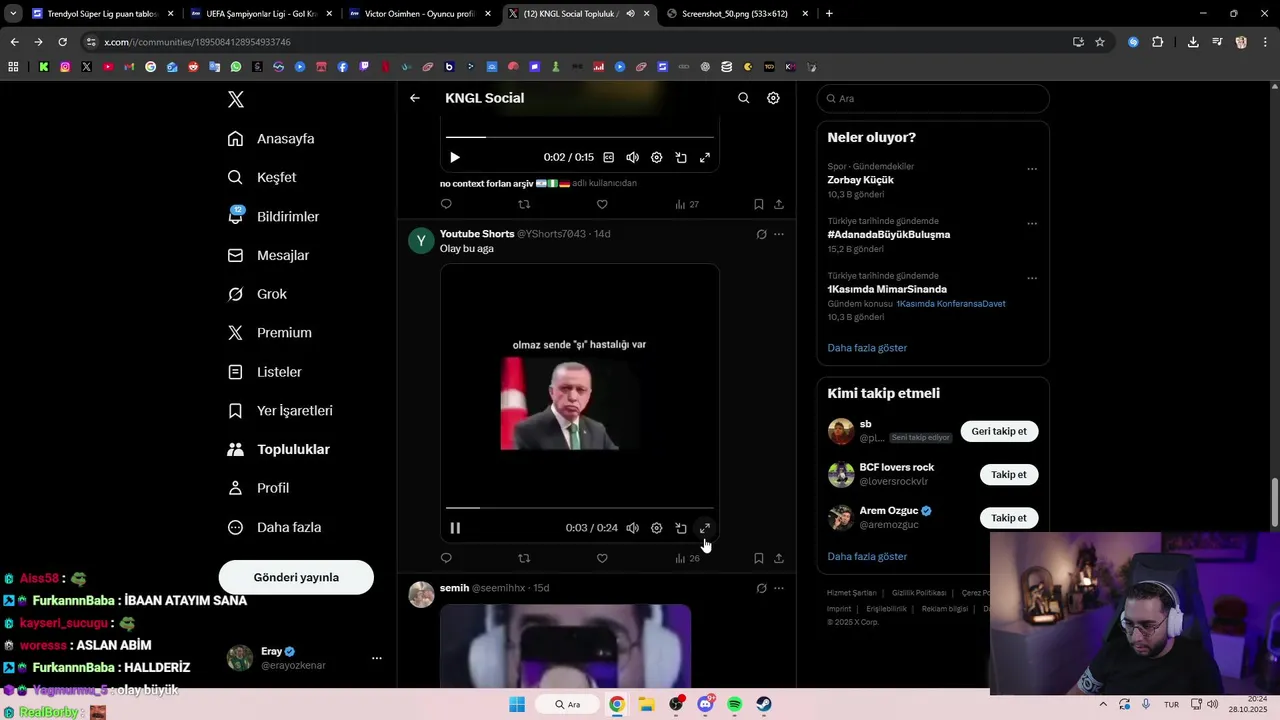Open Youtube Shorts profile avatar
This screenshot has width=1280, height=720.
click(x=421, y=241)
